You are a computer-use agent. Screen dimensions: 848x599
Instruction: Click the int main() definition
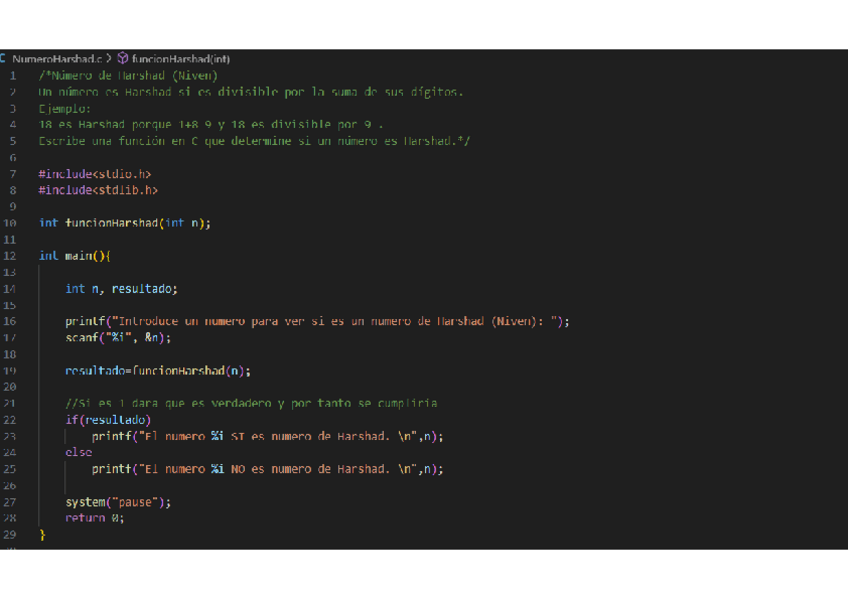[x=75, y=256]
